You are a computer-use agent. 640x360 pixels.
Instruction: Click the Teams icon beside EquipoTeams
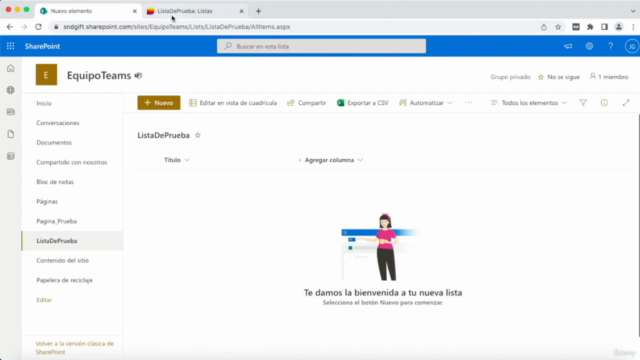pos(138,76)
